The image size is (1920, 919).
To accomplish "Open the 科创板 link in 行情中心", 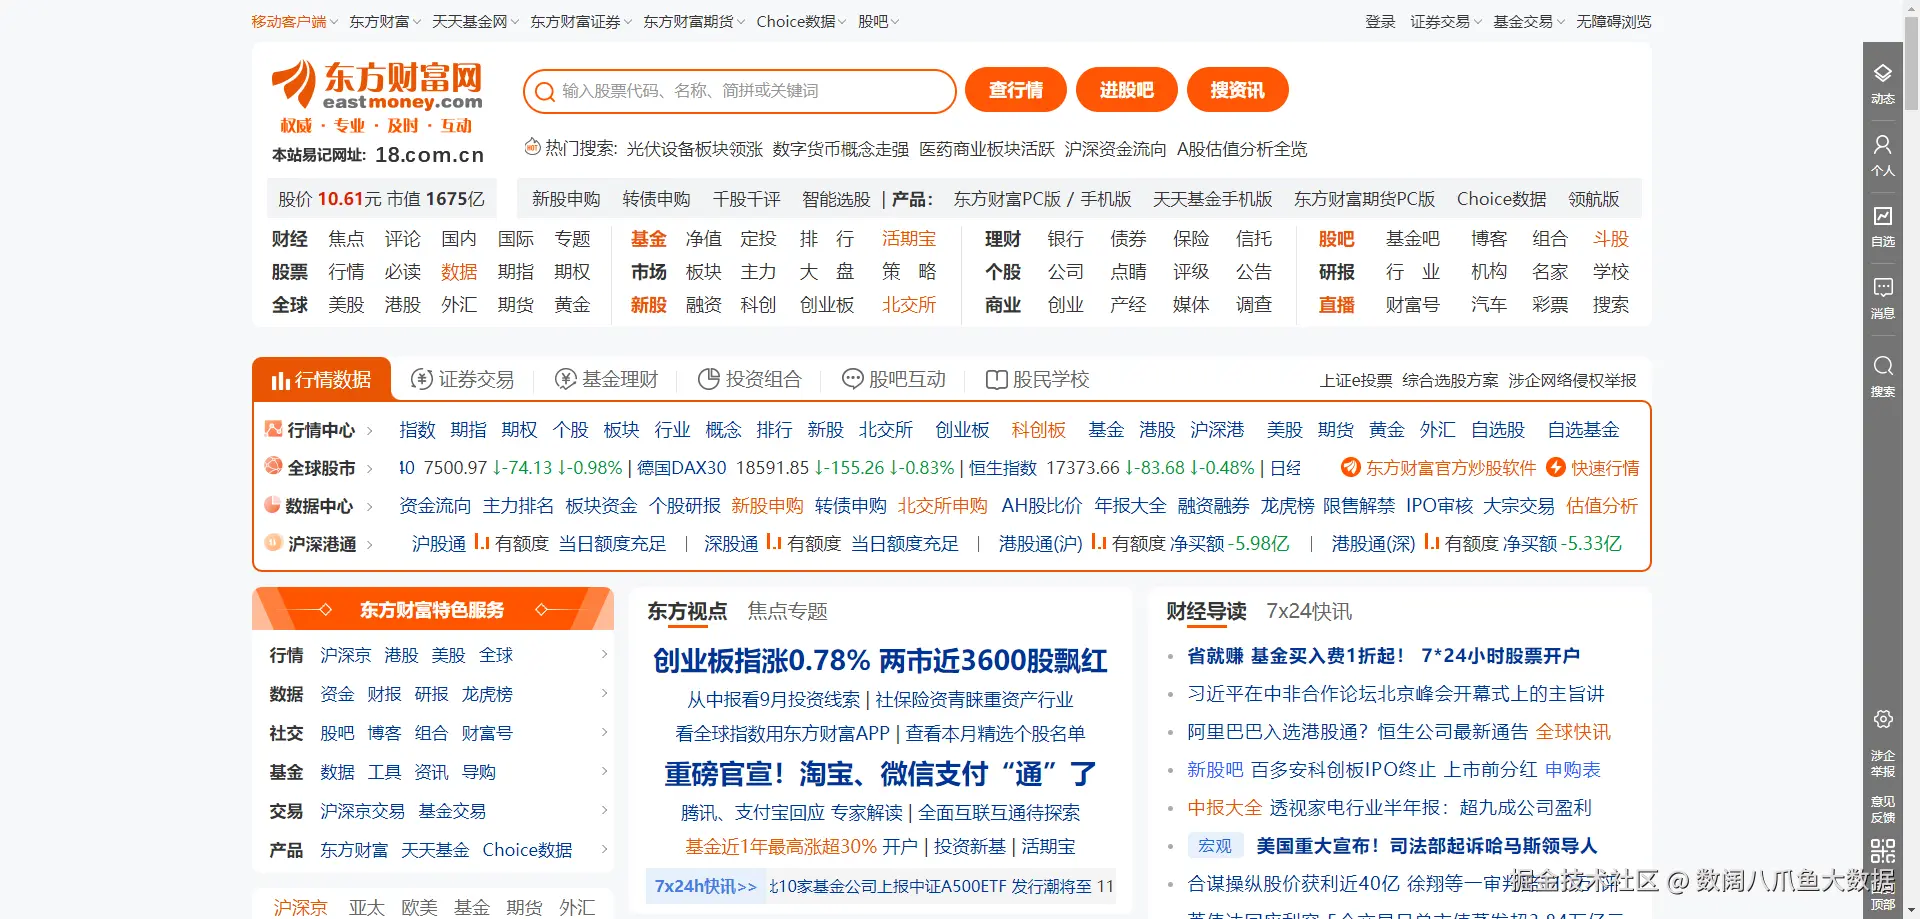I will tap(1038, 429).
